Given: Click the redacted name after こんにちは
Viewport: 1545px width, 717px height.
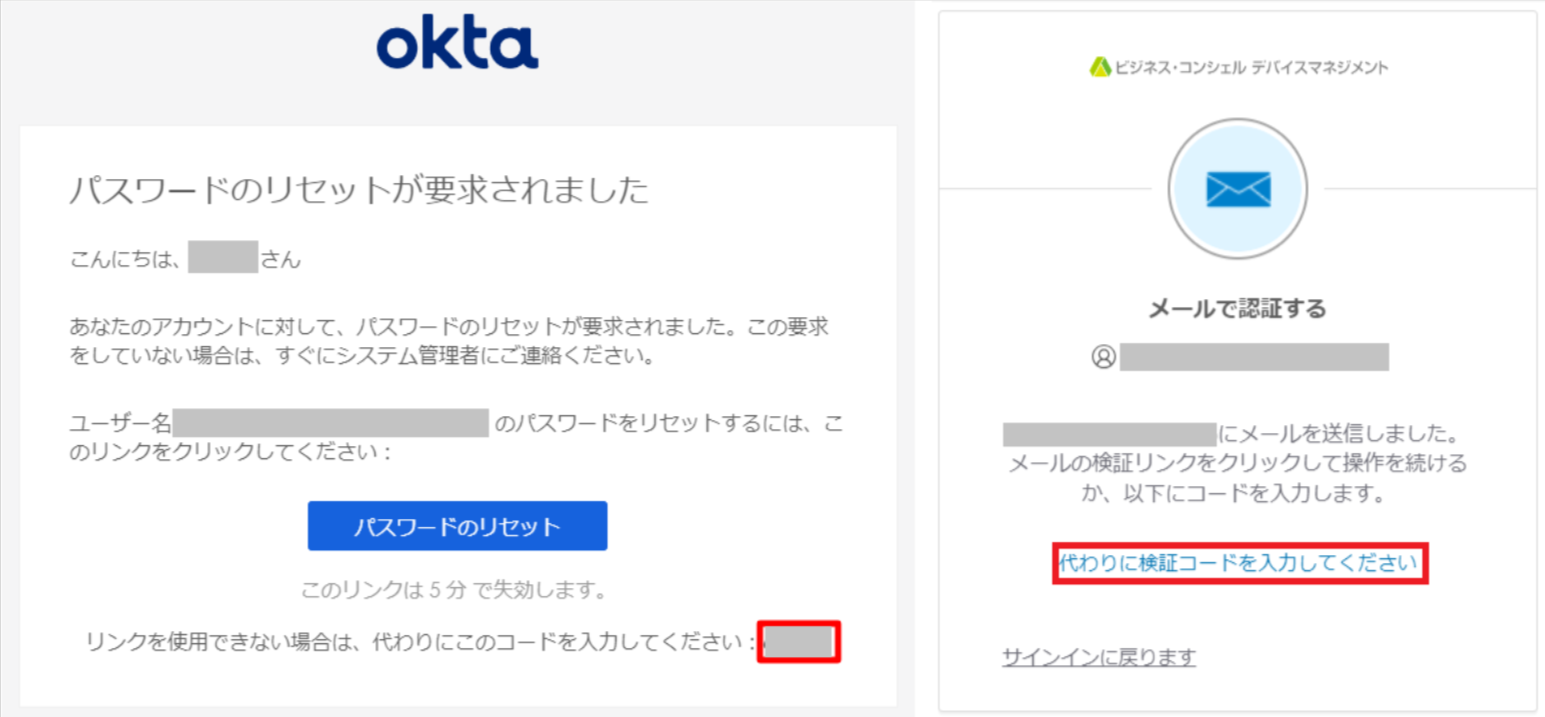Looking at the screenshot, I should 223,260.
